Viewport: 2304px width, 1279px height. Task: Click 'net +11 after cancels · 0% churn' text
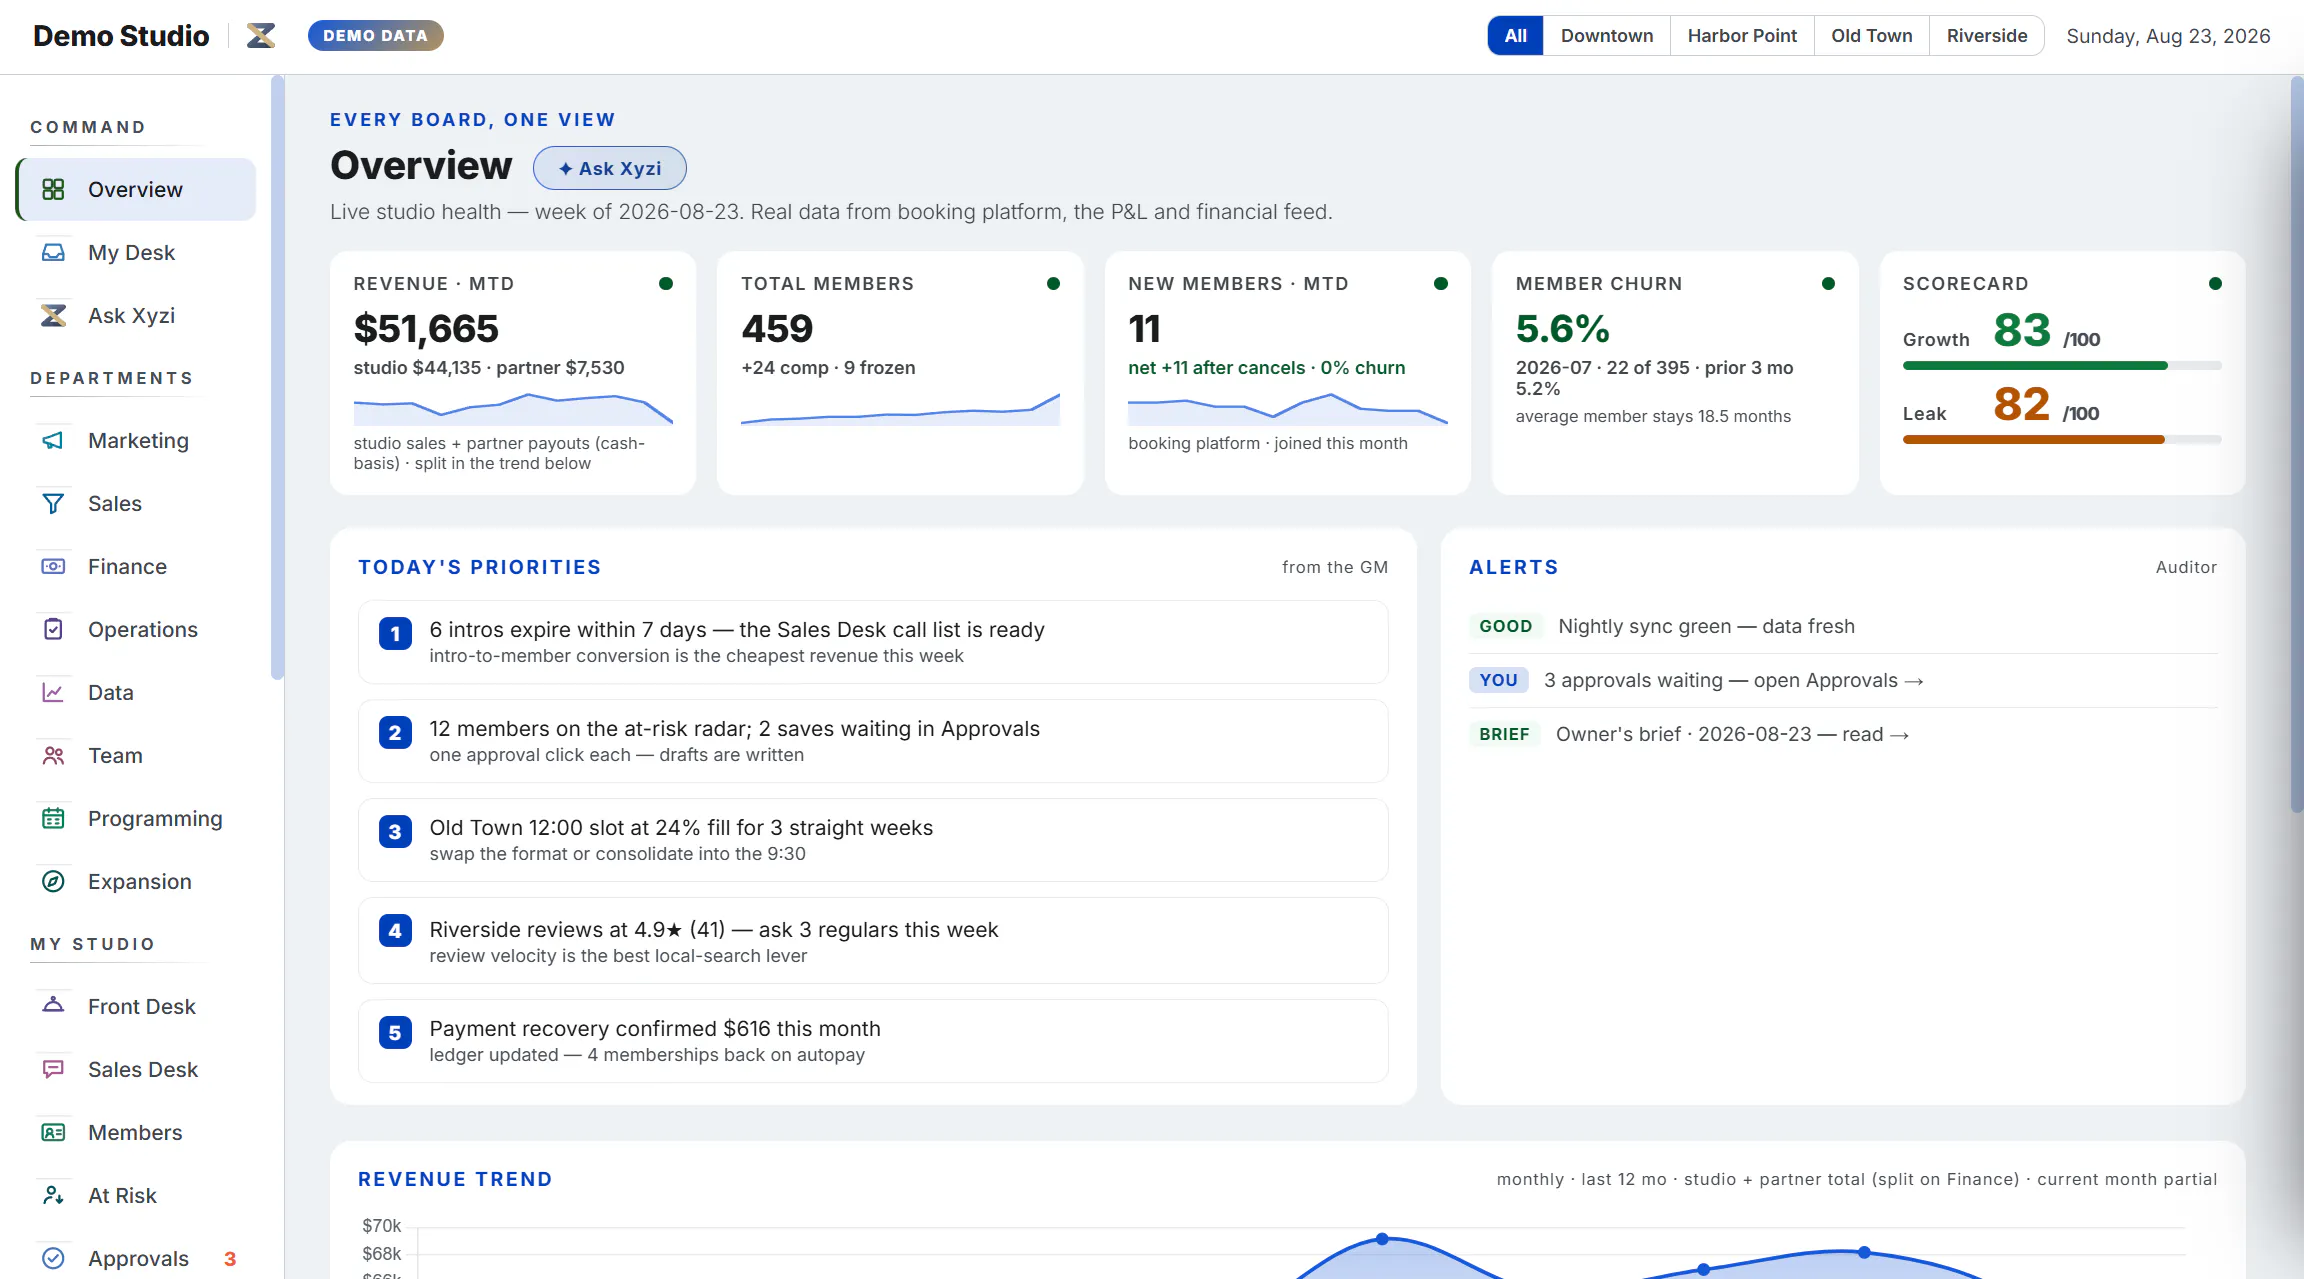[x=1267, y=368]
